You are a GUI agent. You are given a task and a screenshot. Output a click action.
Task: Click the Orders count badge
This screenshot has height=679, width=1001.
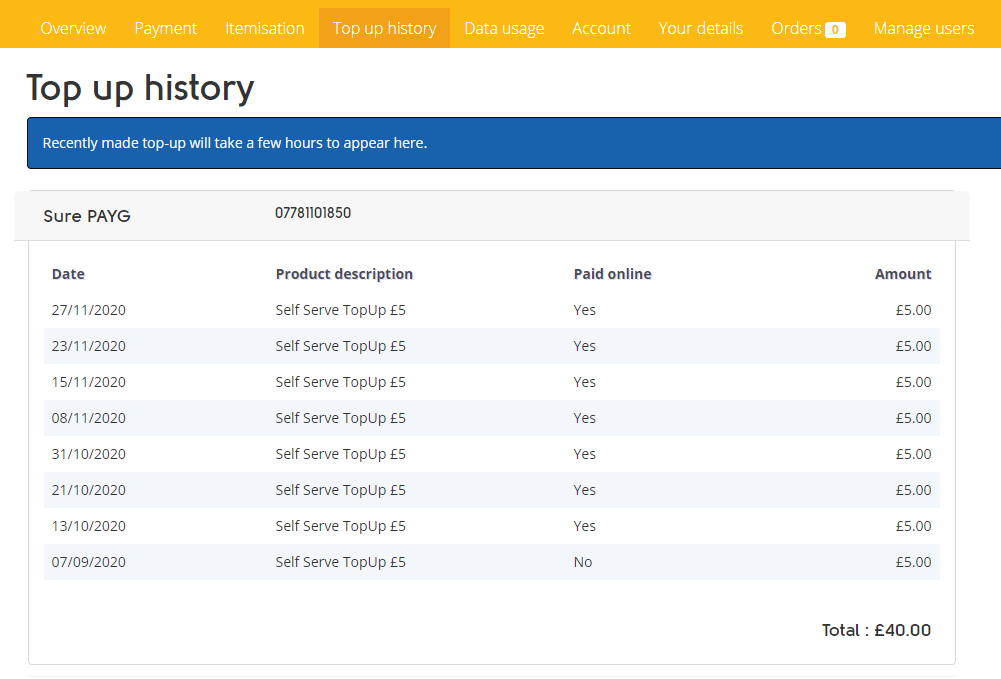835,30
